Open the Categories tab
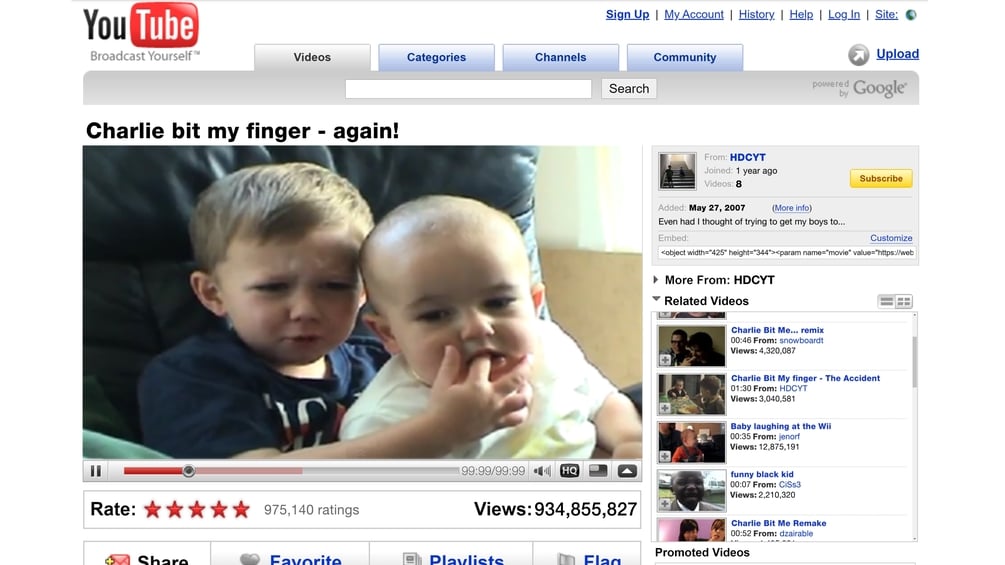The width and height of the screenshot is (1005, 565). [436, 57]
